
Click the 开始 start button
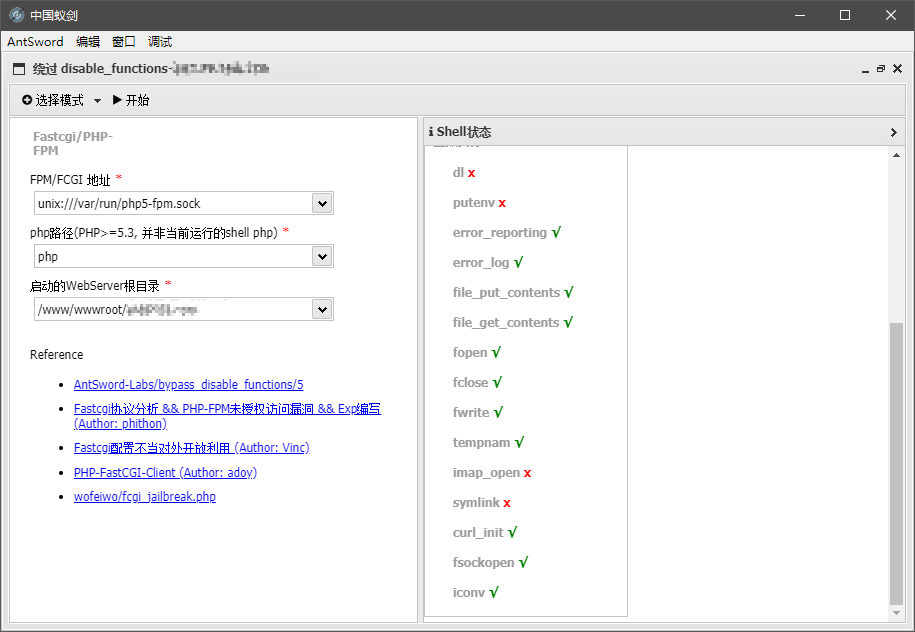pos(131,100)
